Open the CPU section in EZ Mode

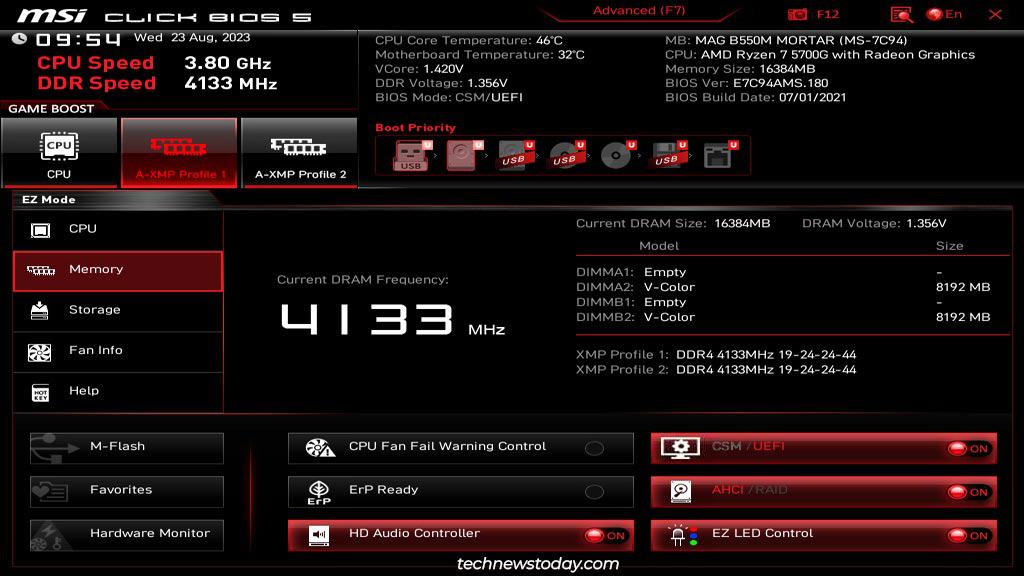click(x=118, y=229)
